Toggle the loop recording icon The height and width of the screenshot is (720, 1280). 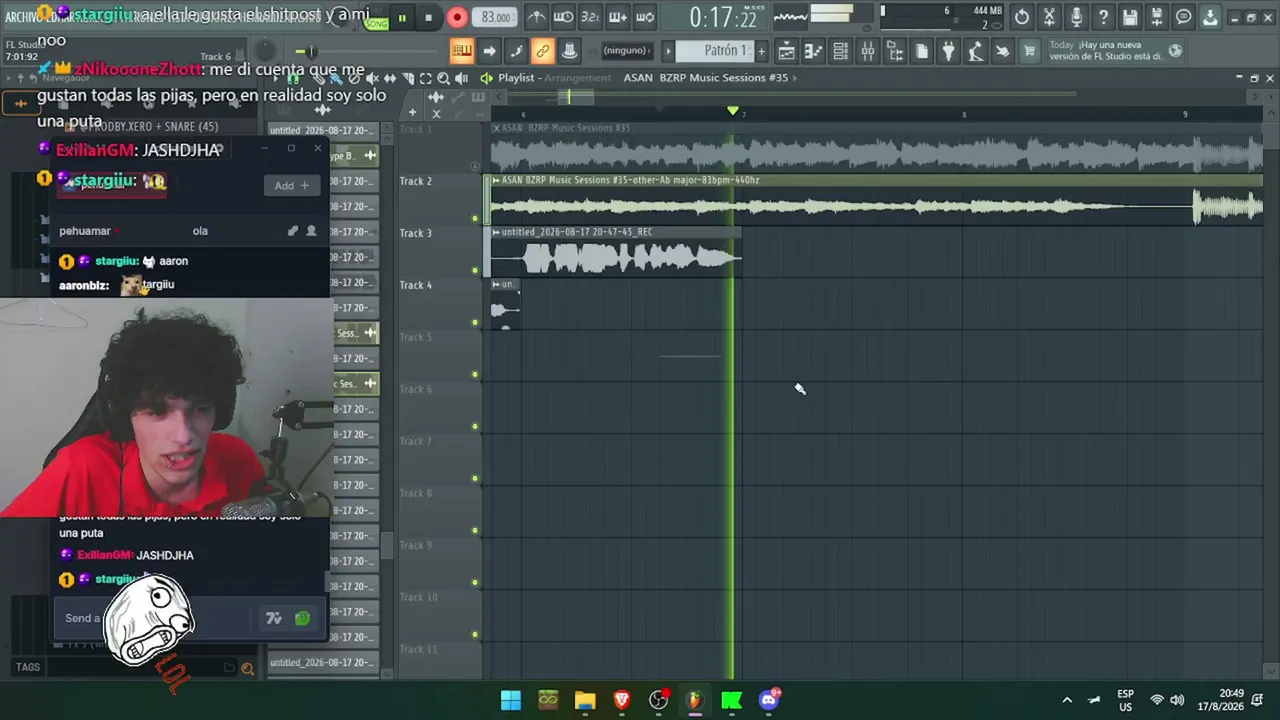(644, 17)
